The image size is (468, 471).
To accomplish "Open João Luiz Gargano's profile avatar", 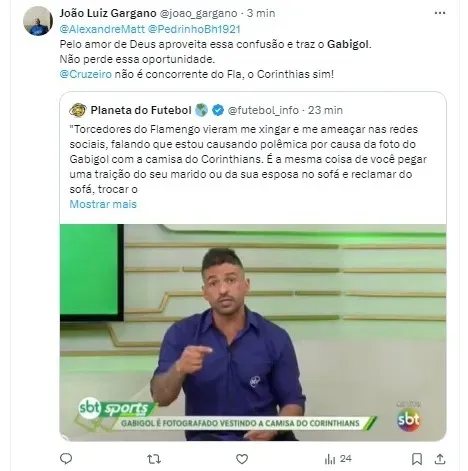I will 38,21.
